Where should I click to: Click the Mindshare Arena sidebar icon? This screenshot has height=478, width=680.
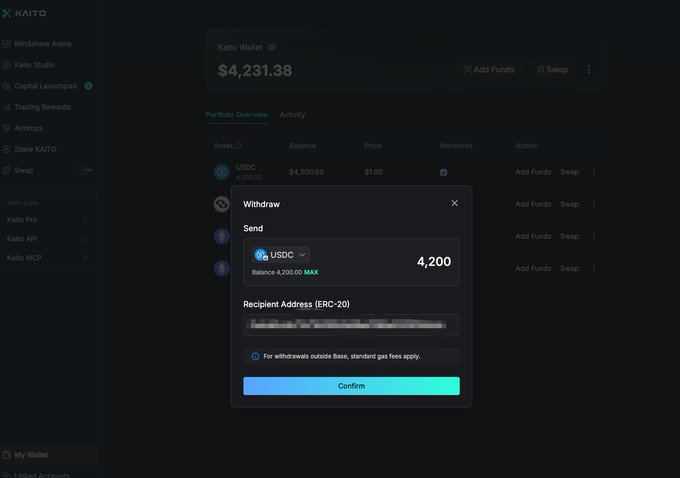coord(7,44)
